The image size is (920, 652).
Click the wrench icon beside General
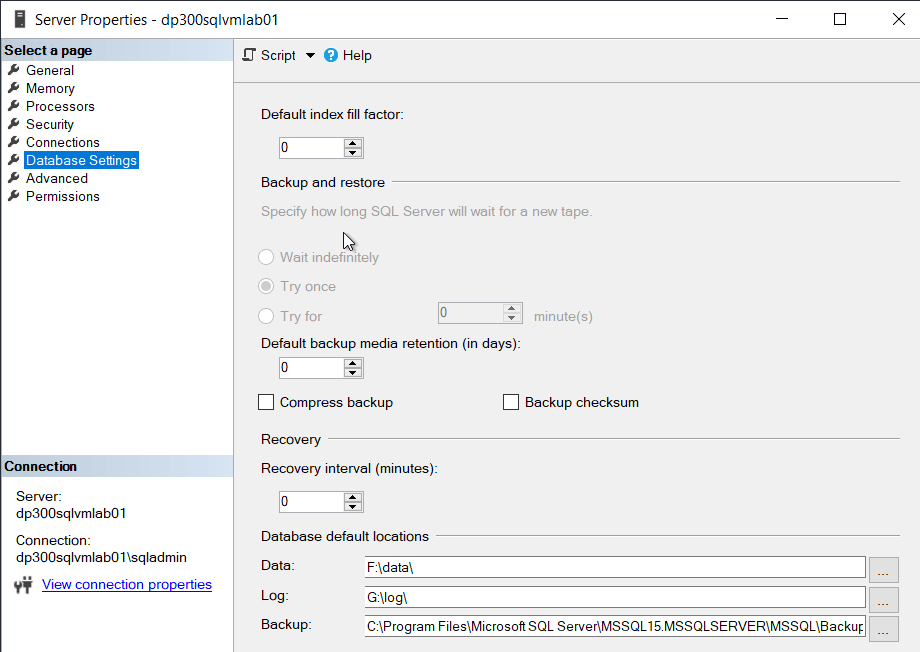click(x=14, y=70)
